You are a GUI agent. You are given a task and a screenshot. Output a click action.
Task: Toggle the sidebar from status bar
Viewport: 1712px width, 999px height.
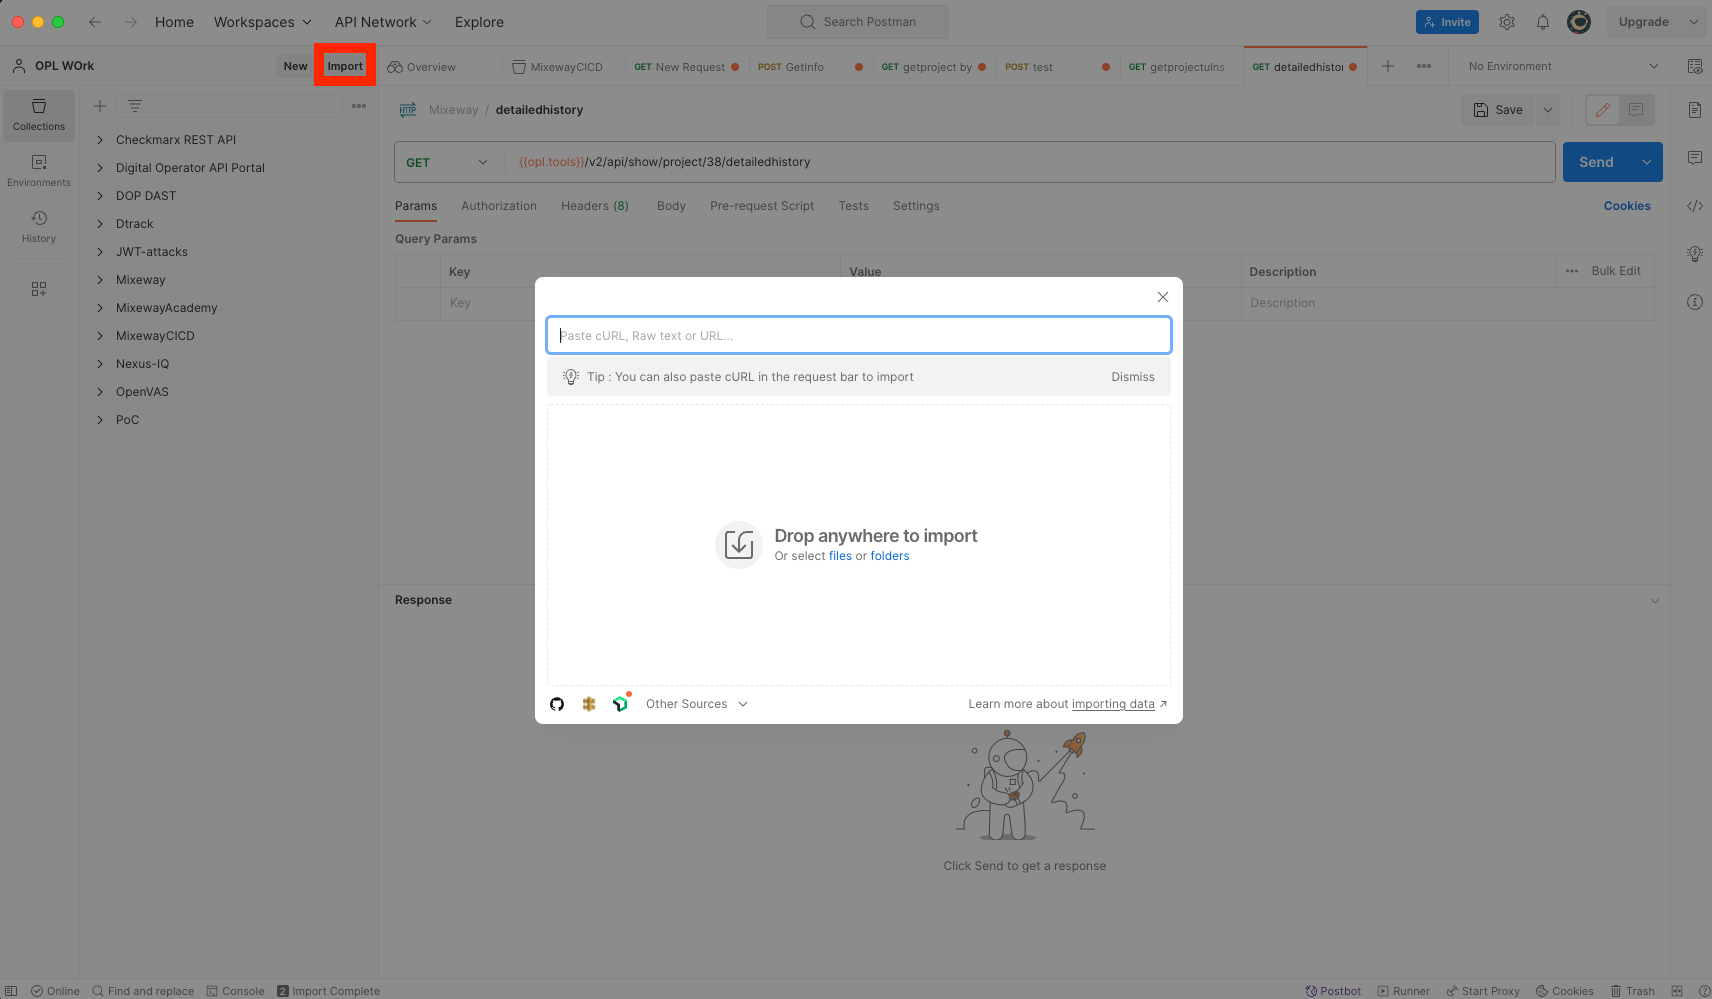tap(11, 991)
